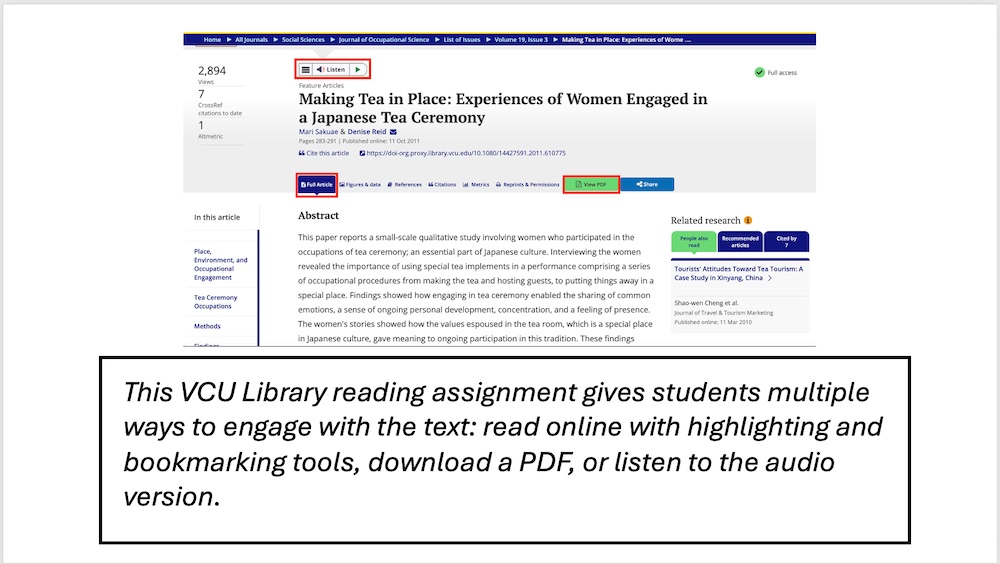Open Tourists' Attitudes Toward Tea Tourism article
Image resolution: width=1000 pixels, height=564 pixels.
[x=739, y=273]
